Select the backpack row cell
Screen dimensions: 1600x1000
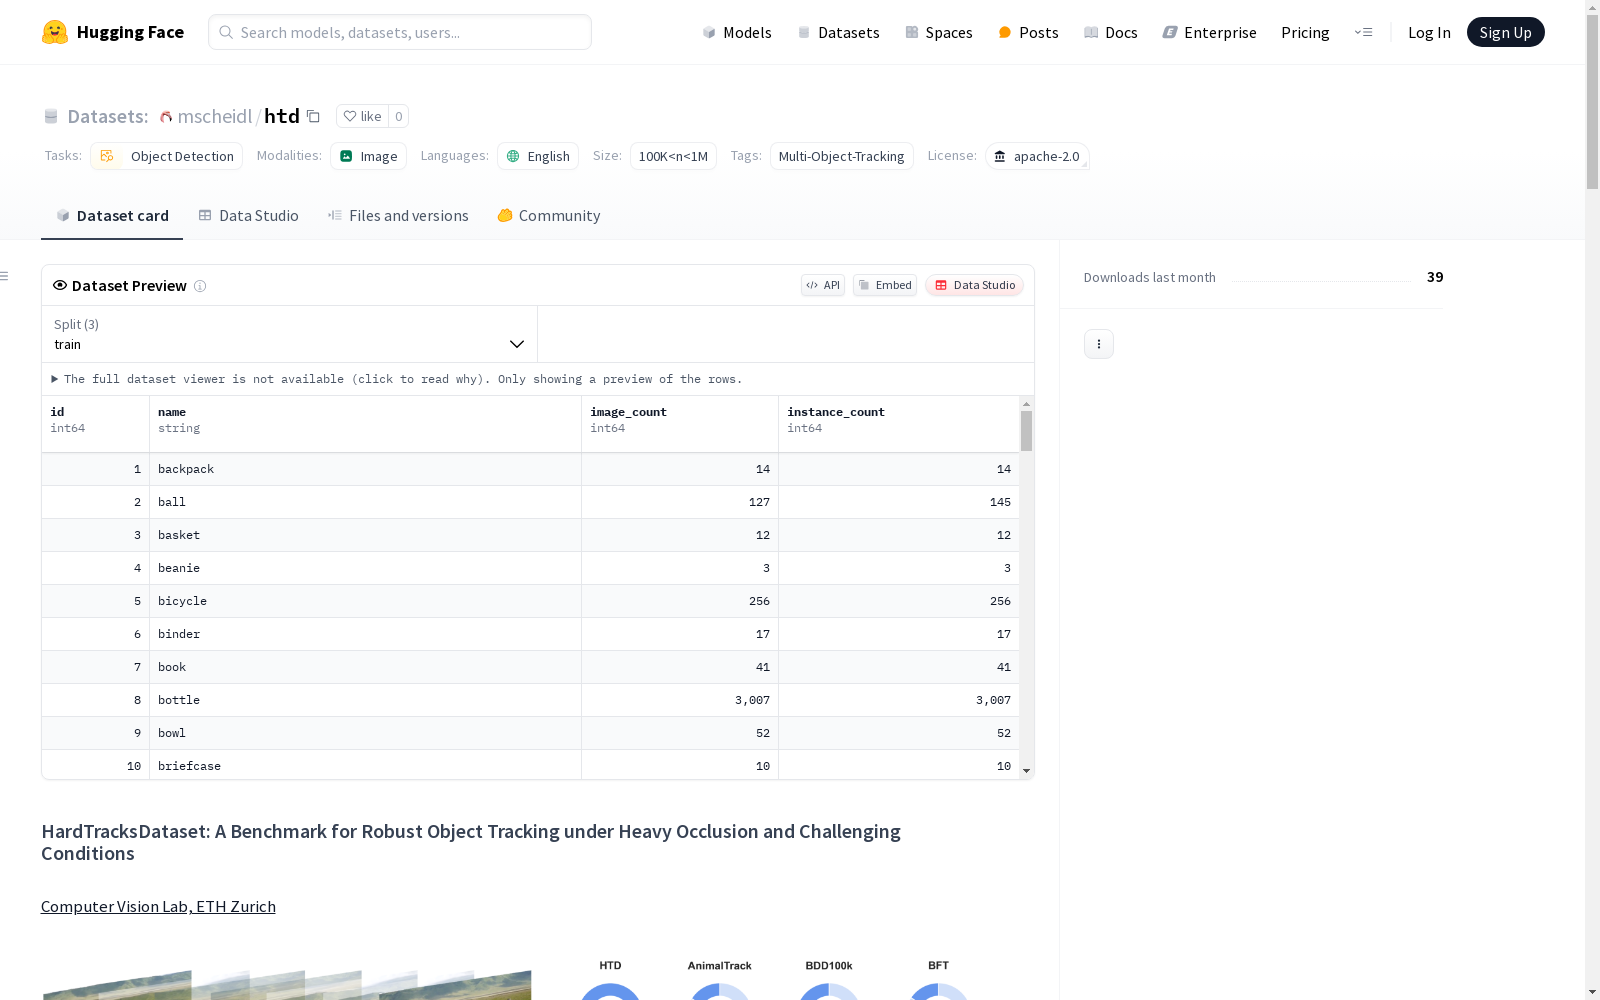click(365, 469)
